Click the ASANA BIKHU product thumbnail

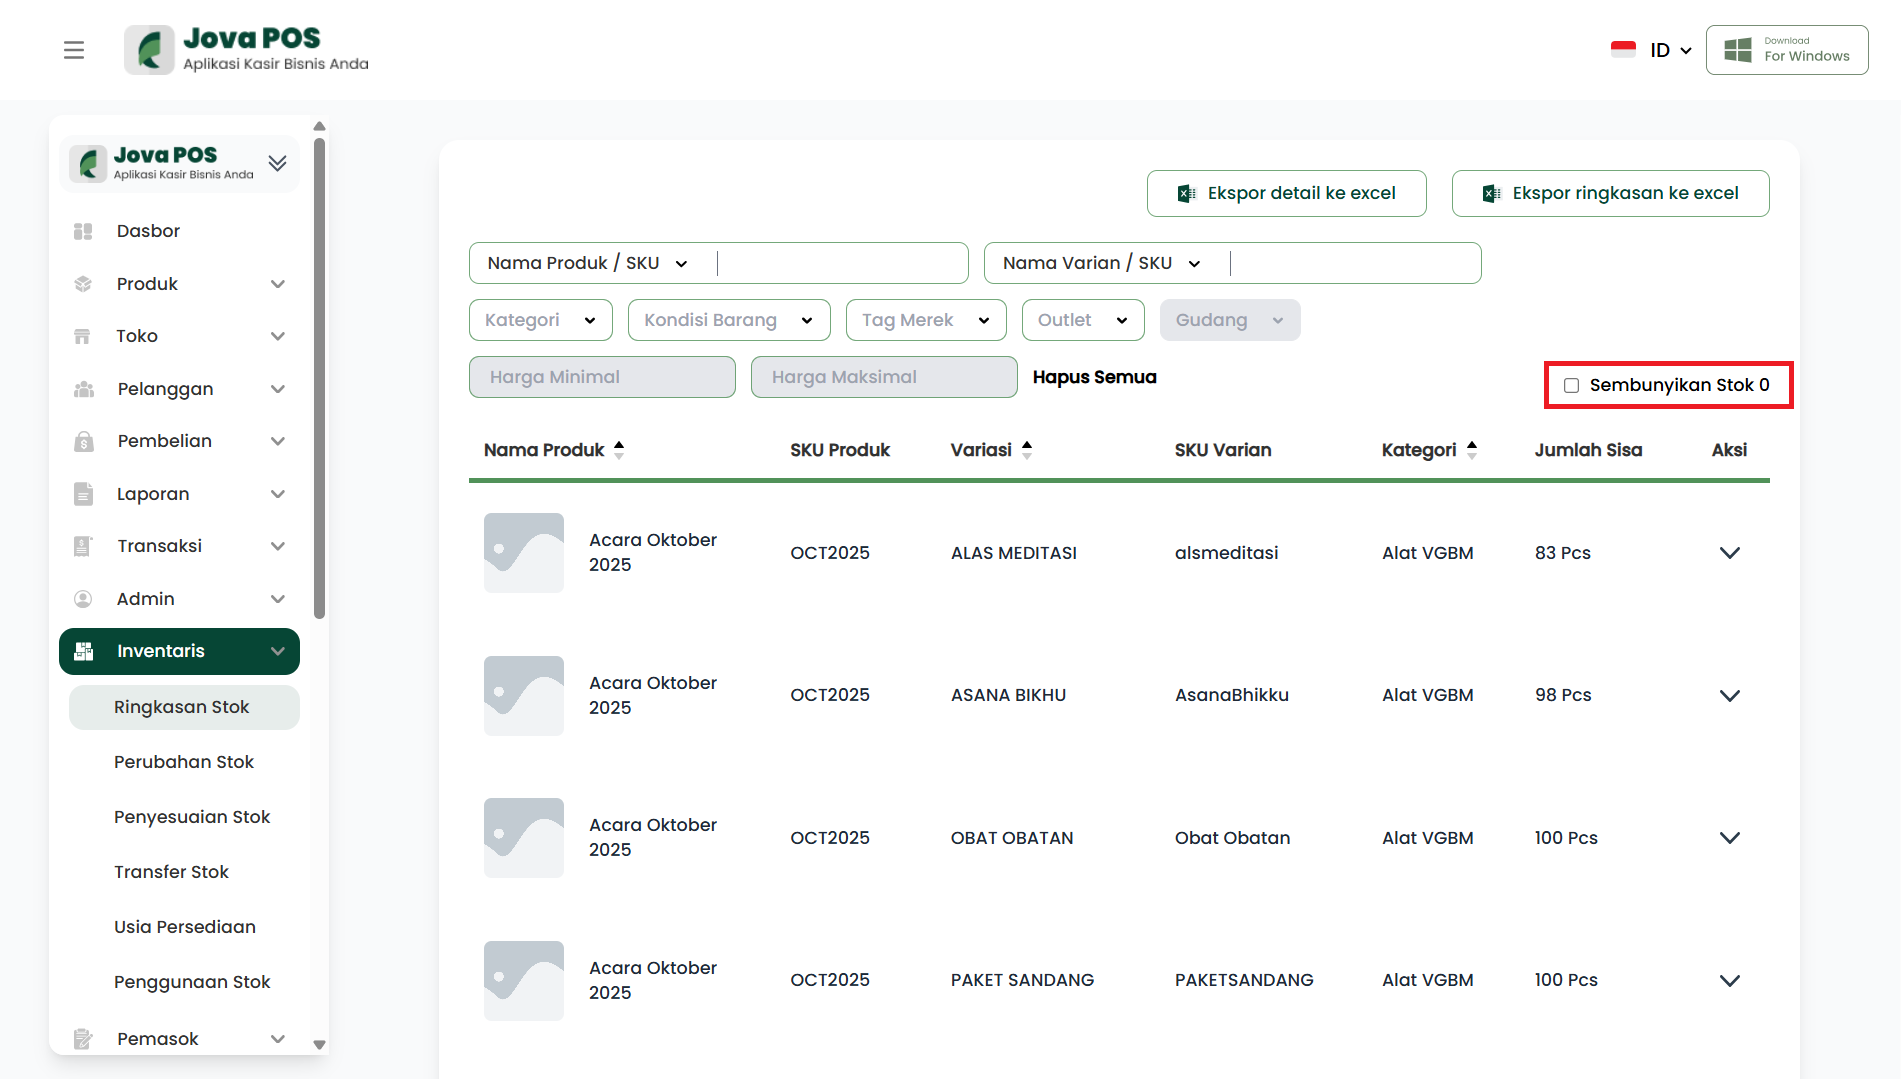524,696
